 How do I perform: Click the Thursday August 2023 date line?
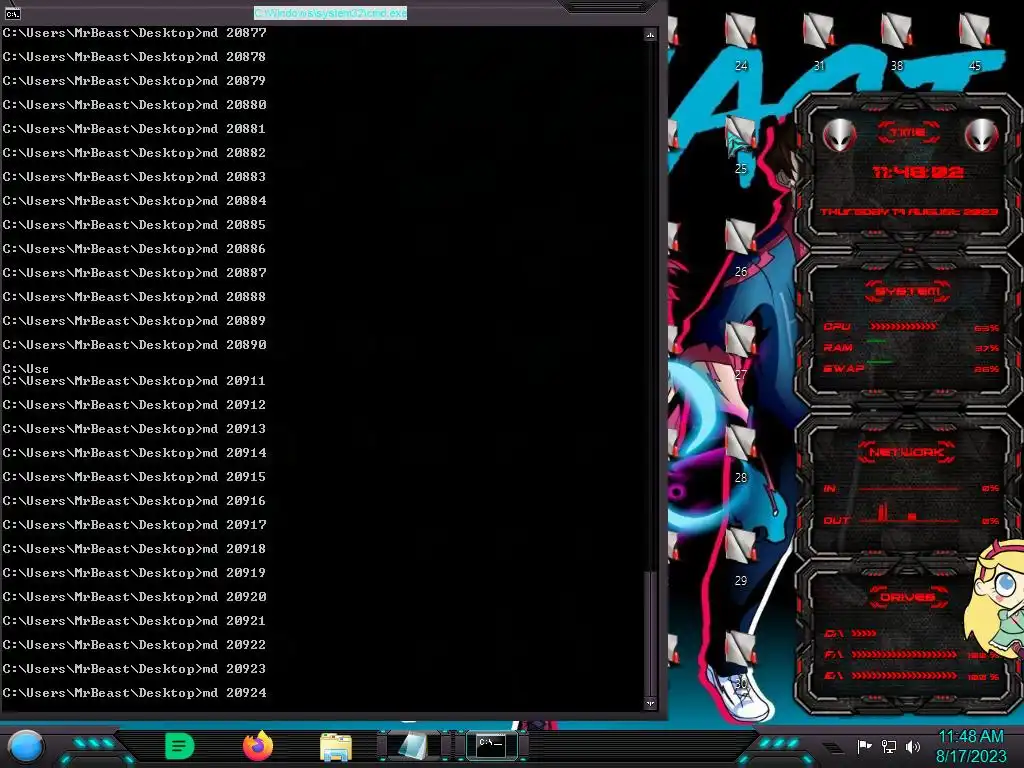[x=908, y=212]
